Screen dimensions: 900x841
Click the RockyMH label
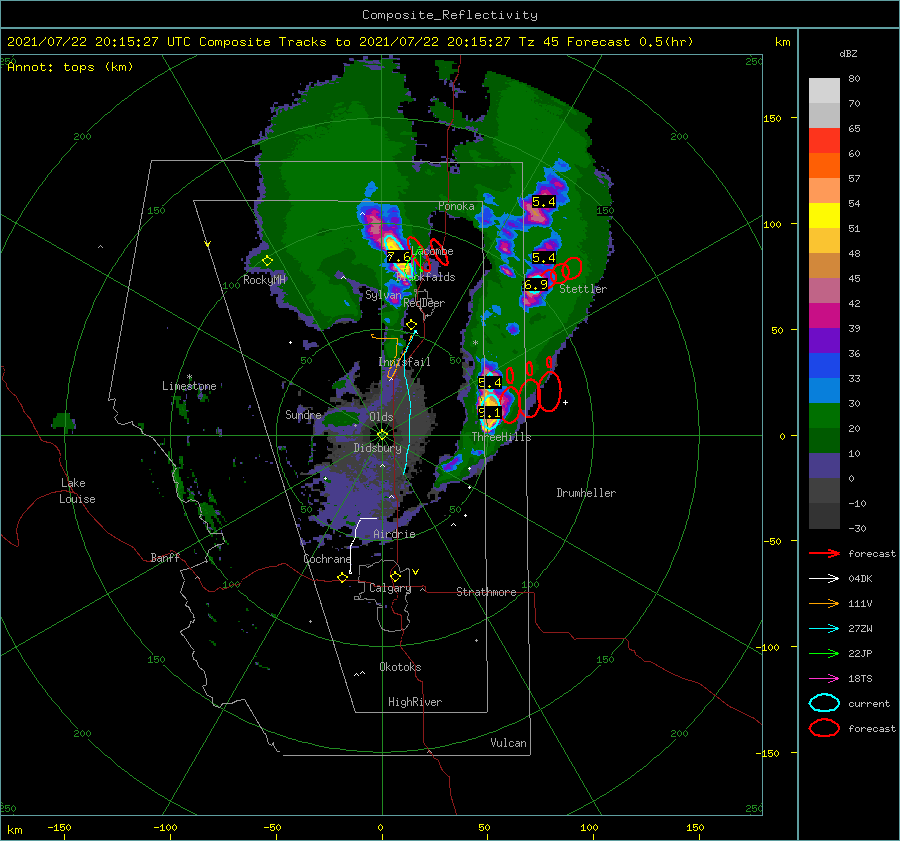pyautogui.click(x=264, y=280)
